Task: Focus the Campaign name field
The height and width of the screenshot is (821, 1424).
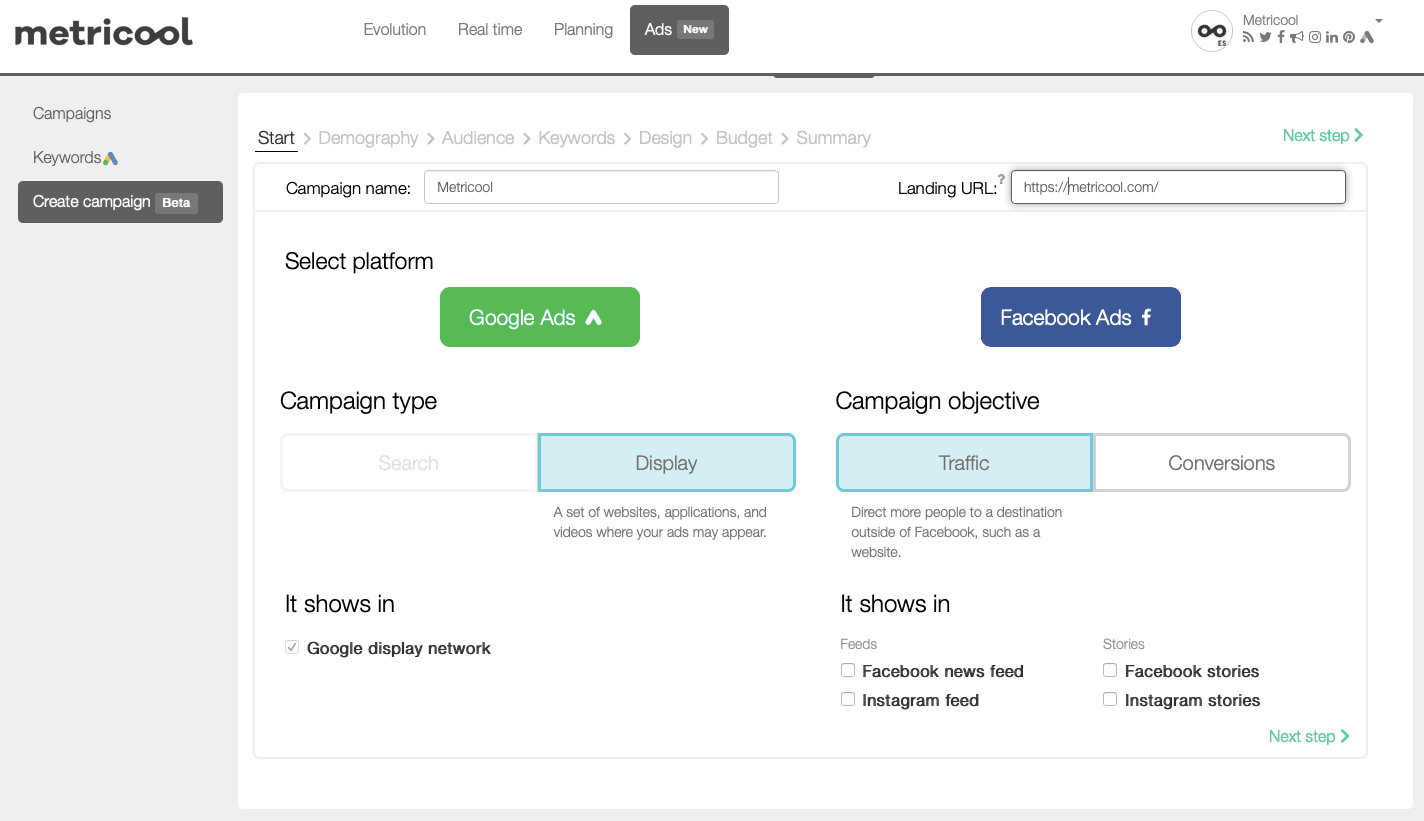Action: [x=601, y=187]
